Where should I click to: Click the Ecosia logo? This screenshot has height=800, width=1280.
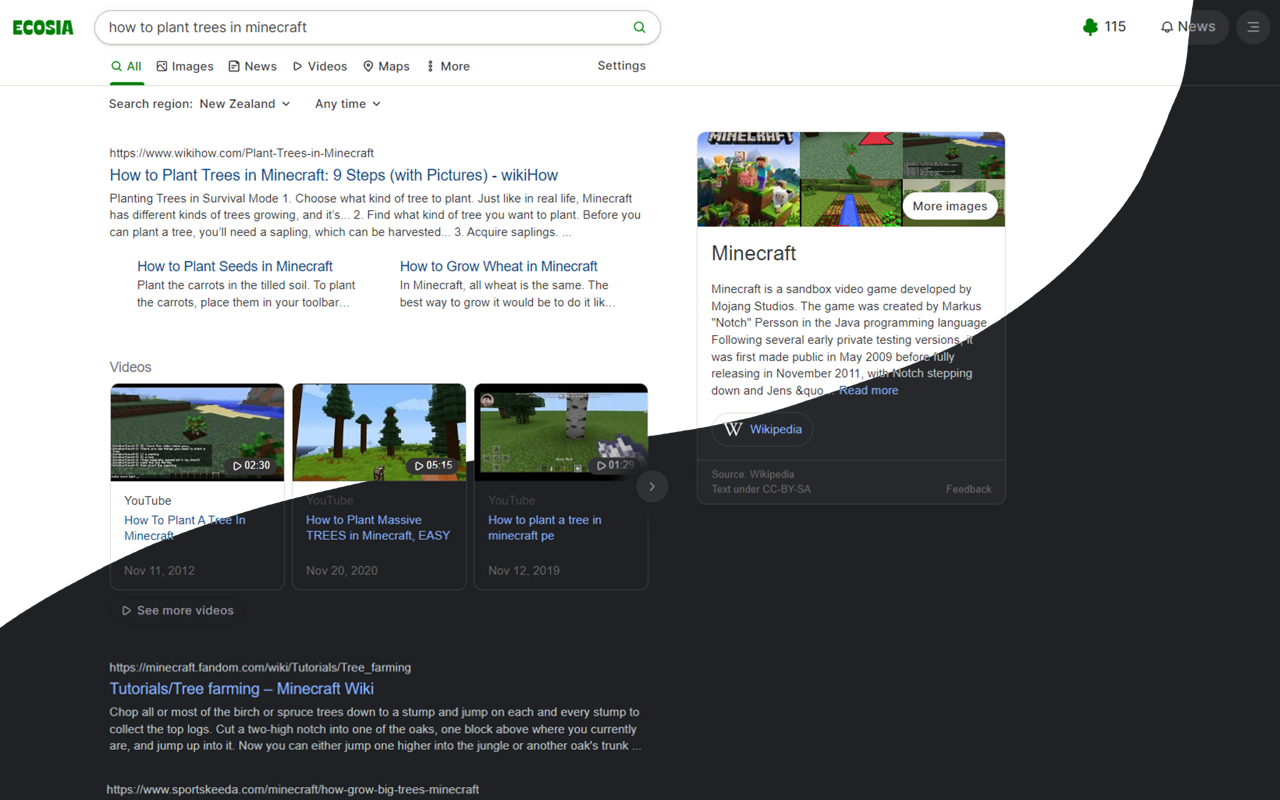(43, 28)
